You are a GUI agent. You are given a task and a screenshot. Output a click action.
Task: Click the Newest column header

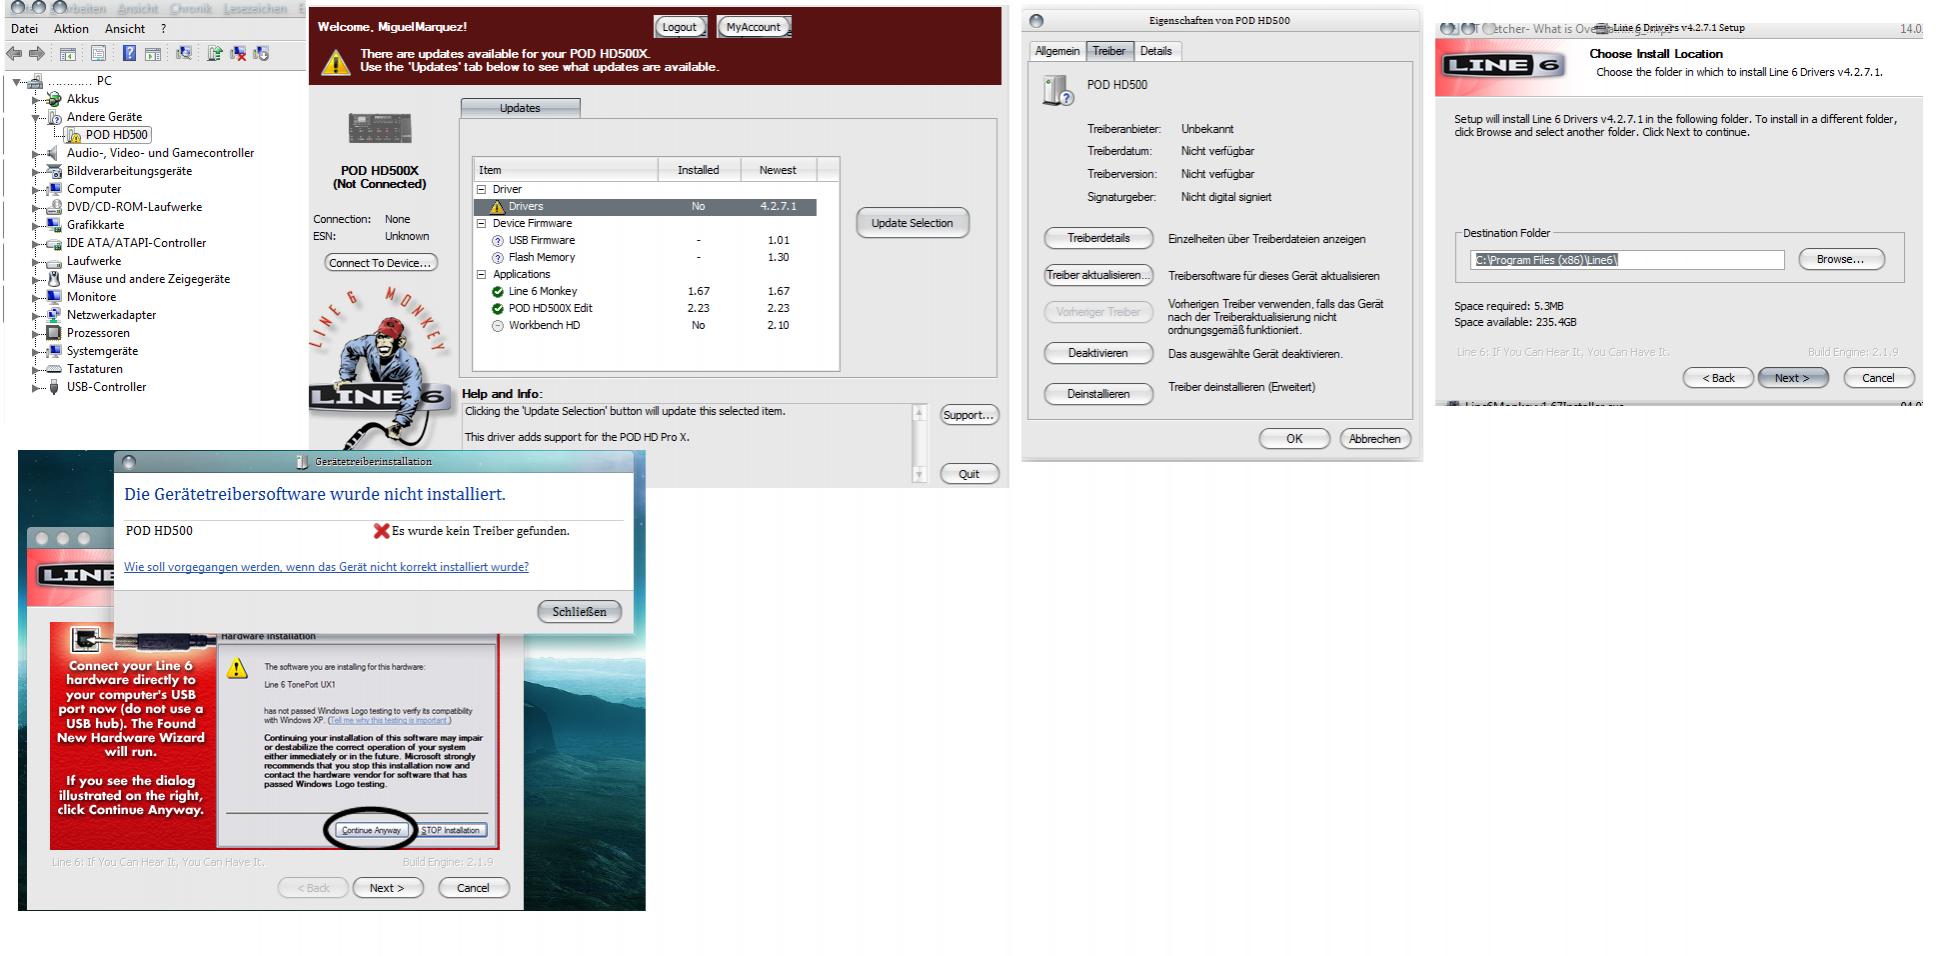[x=777, y=170]
